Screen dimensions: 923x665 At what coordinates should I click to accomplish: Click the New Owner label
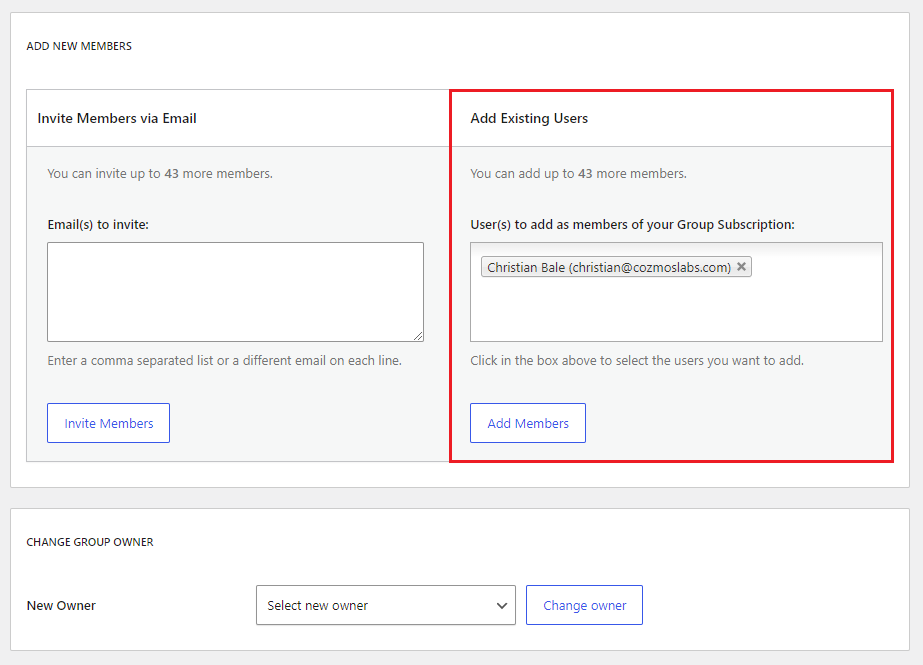coord(61,606)
